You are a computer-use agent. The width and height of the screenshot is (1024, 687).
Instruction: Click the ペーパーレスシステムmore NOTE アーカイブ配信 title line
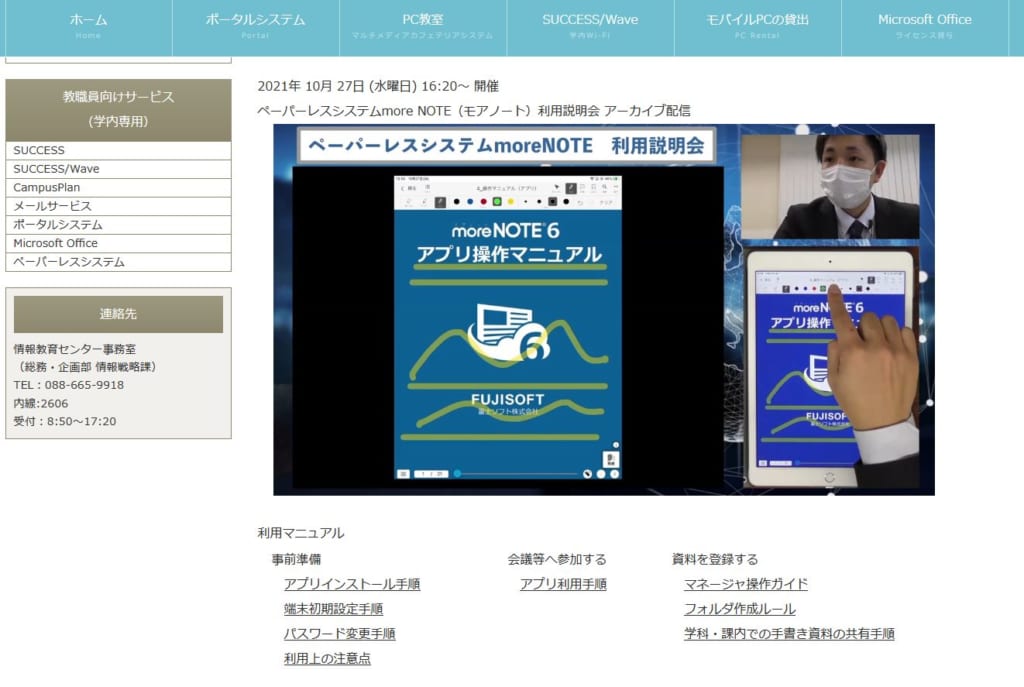coord(473,111)
